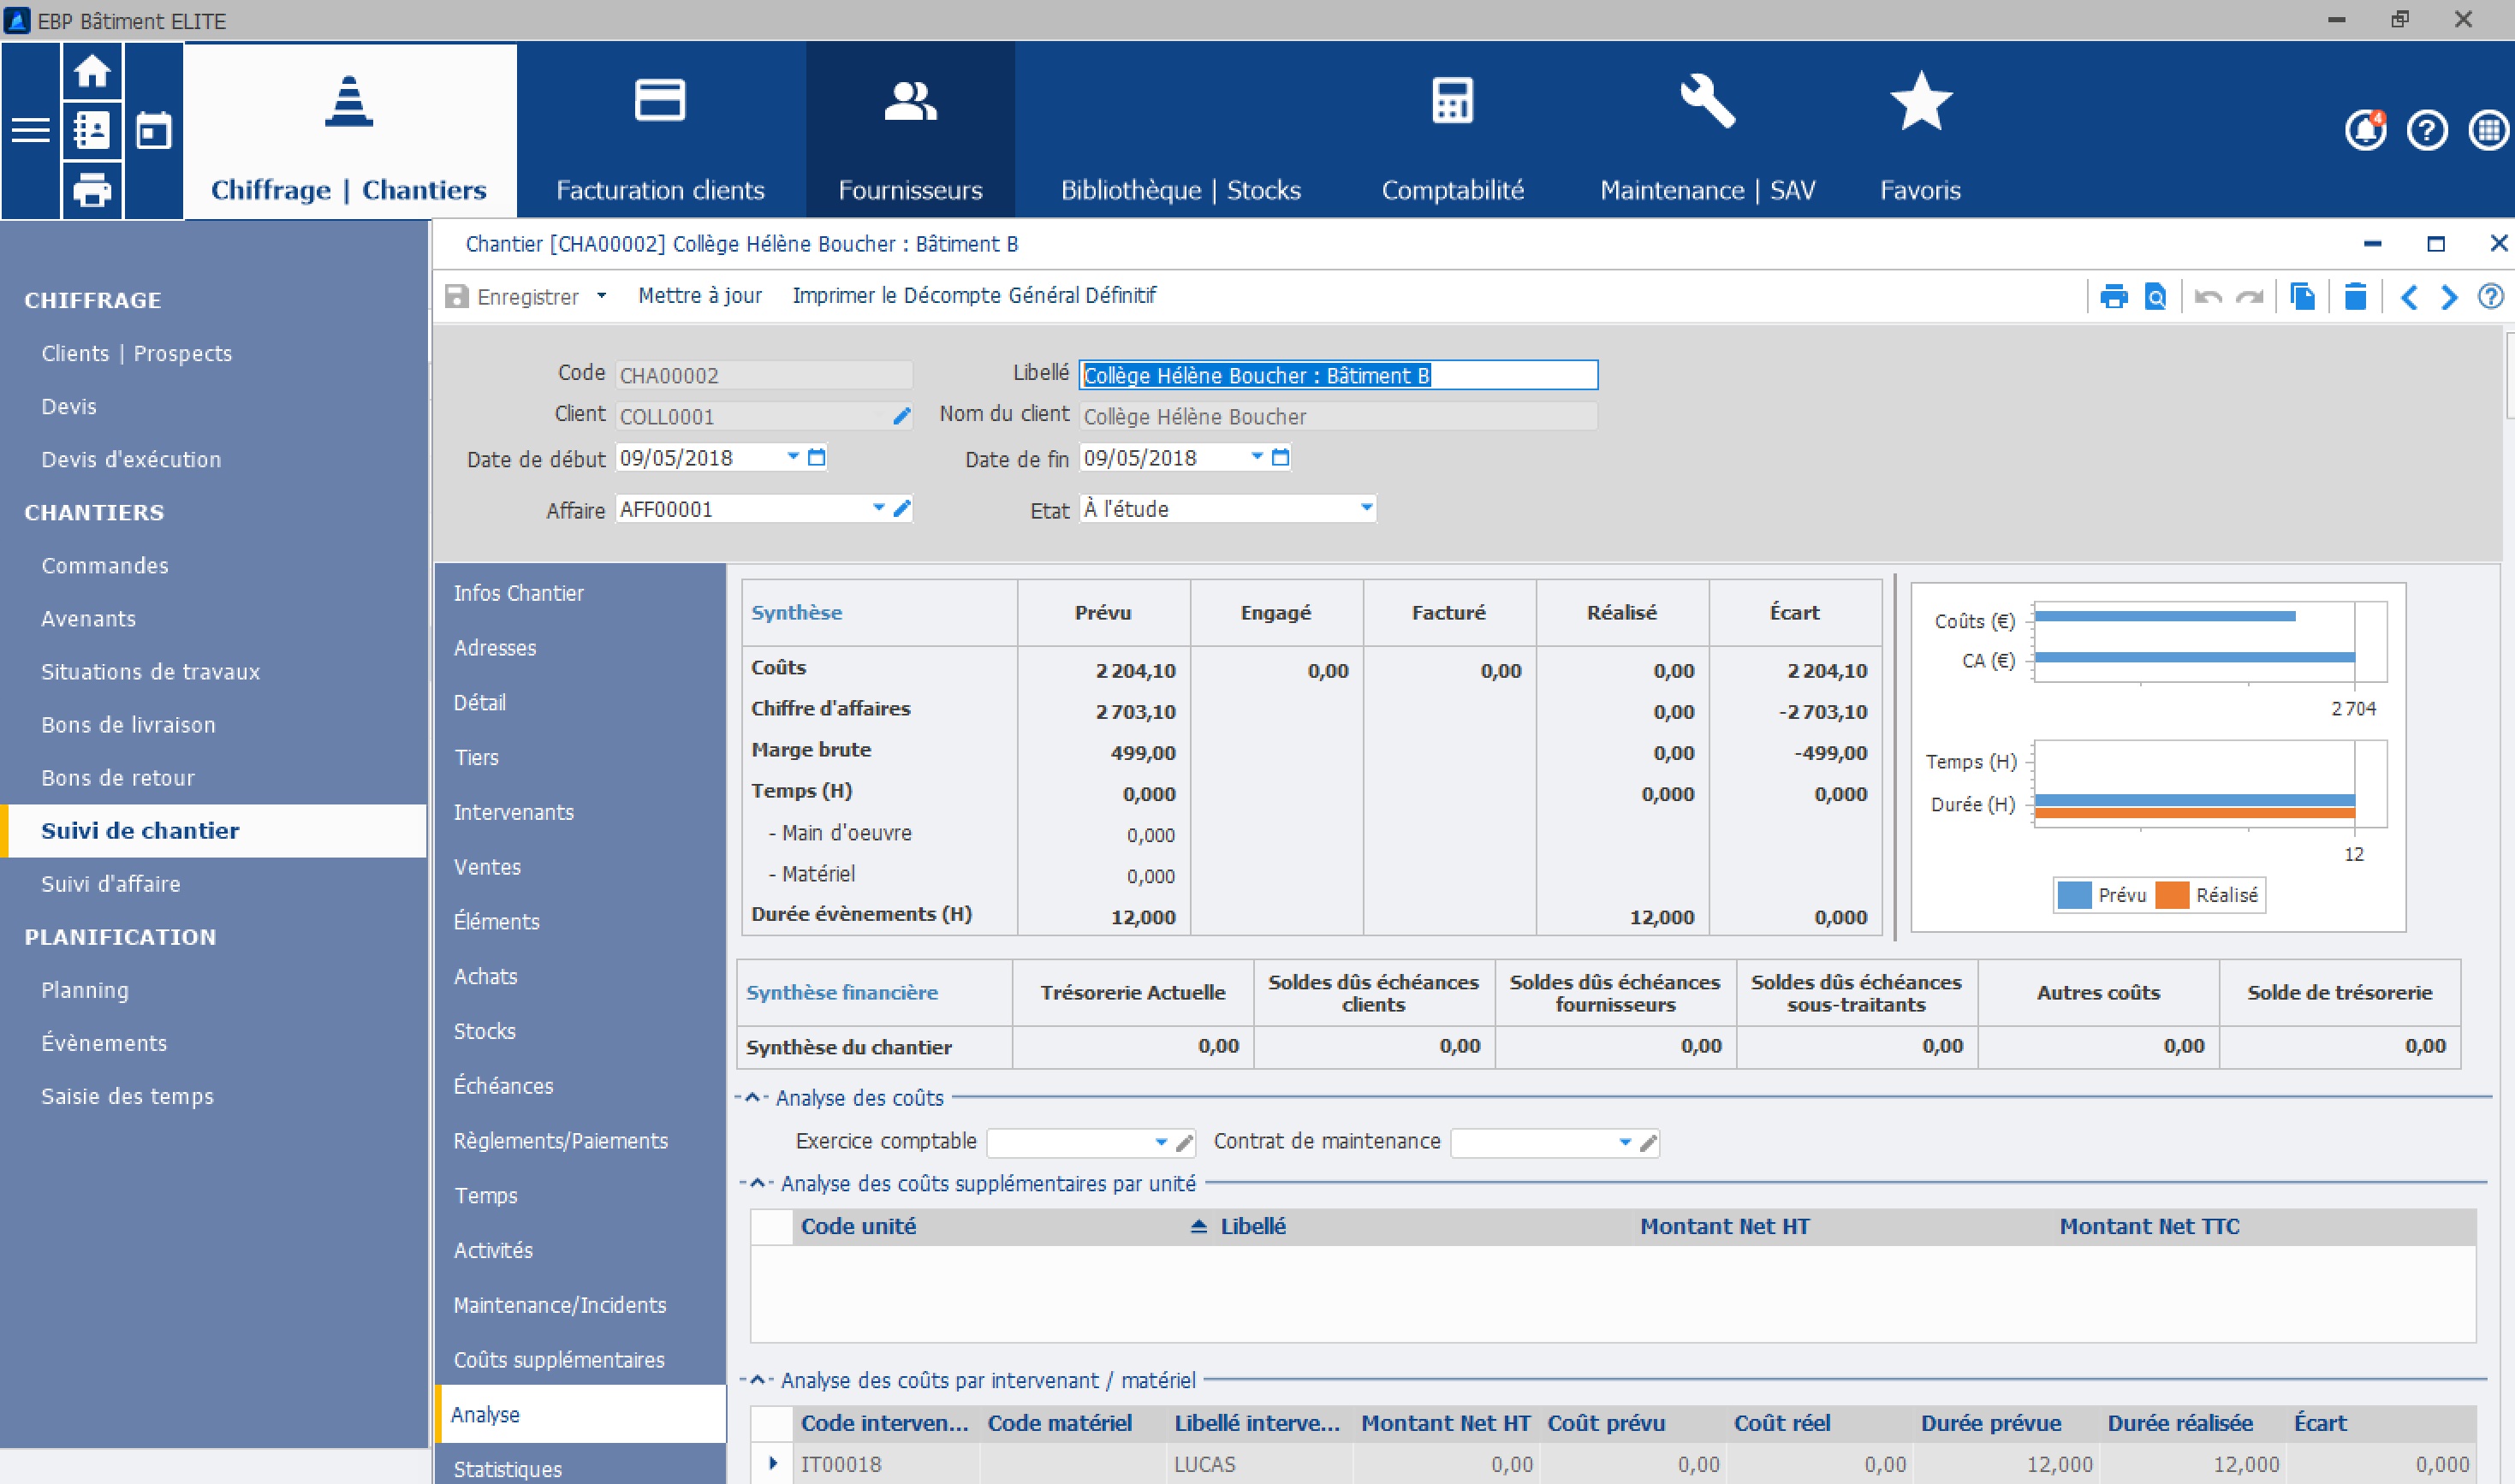Click Mettre à jour button
Screen dimensions: 2515x1484
pyautogui.click(x=700, y=296)
